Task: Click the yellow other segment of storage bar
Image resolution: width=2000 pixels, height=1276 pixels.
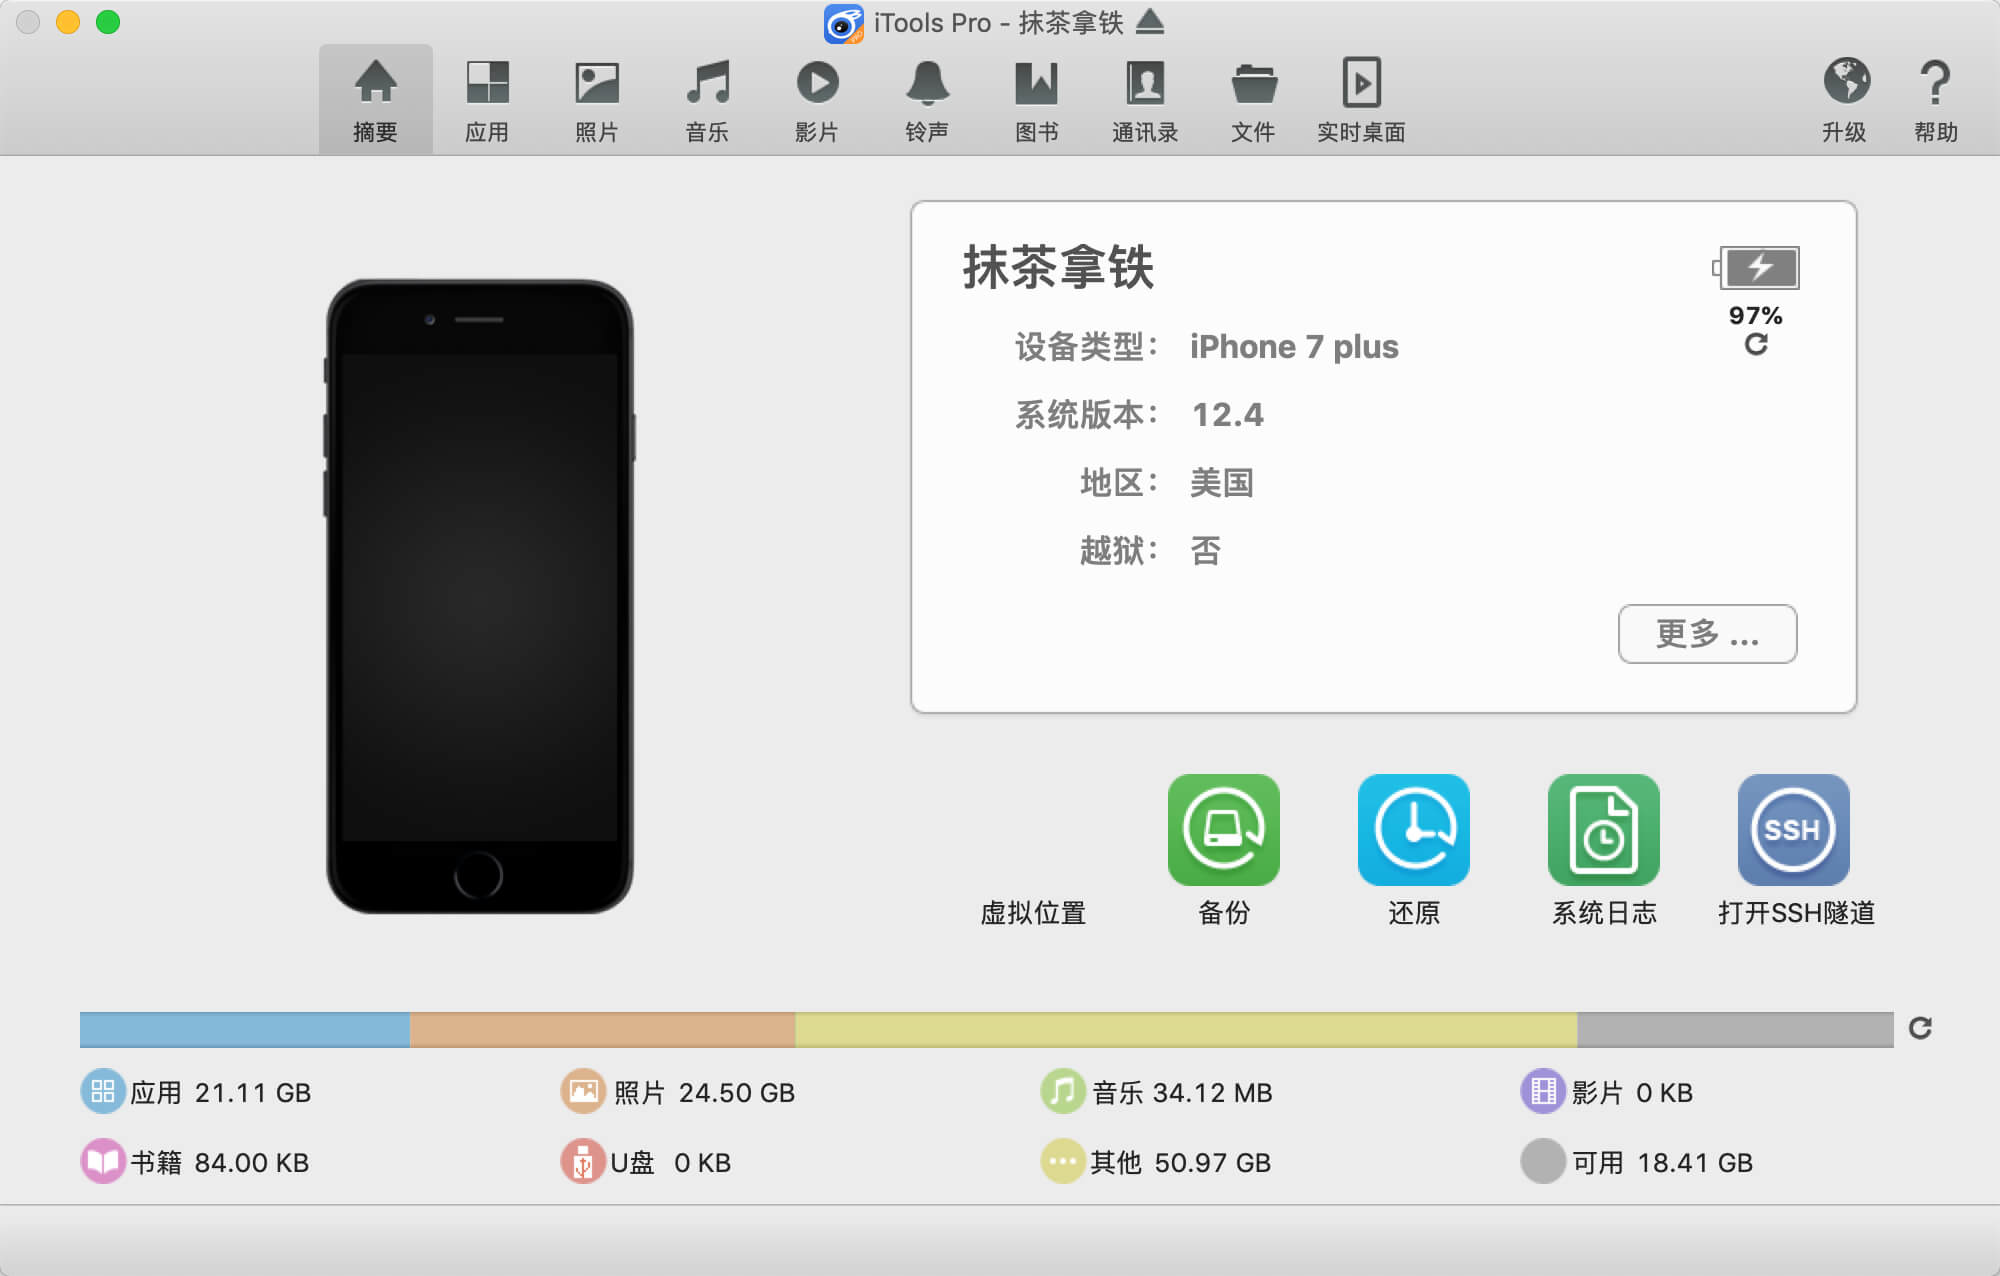Action: coord(1187,1029)
